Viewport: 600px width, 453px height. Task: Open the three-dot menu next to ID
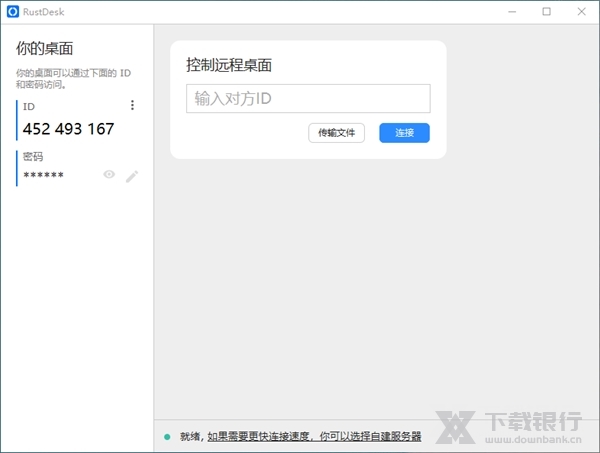point(132,105)
